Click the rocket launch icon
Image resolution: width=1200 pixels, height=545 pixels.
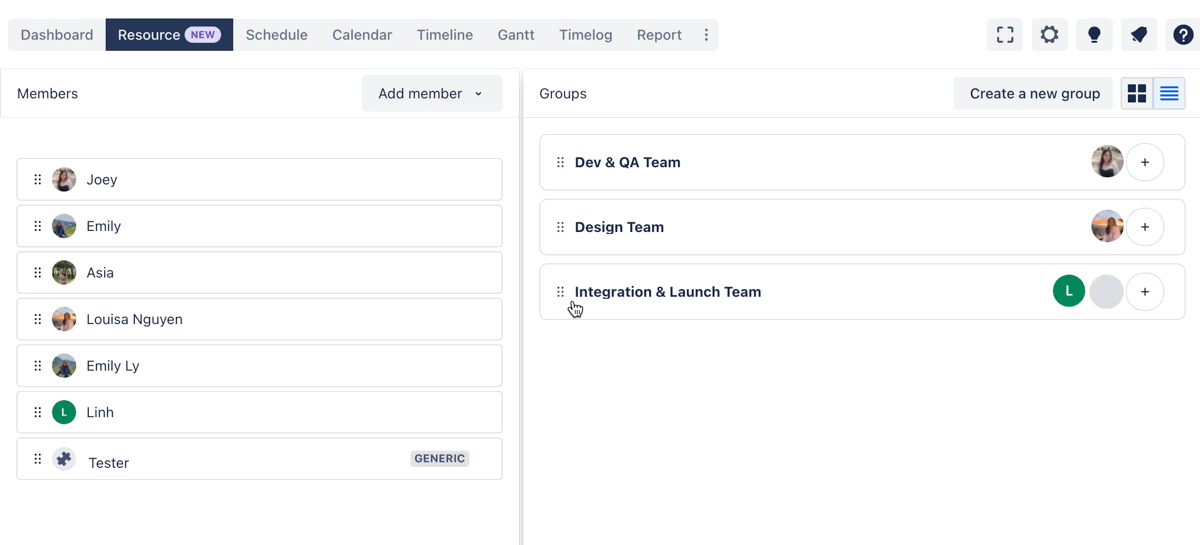(x=1139, y=35)
